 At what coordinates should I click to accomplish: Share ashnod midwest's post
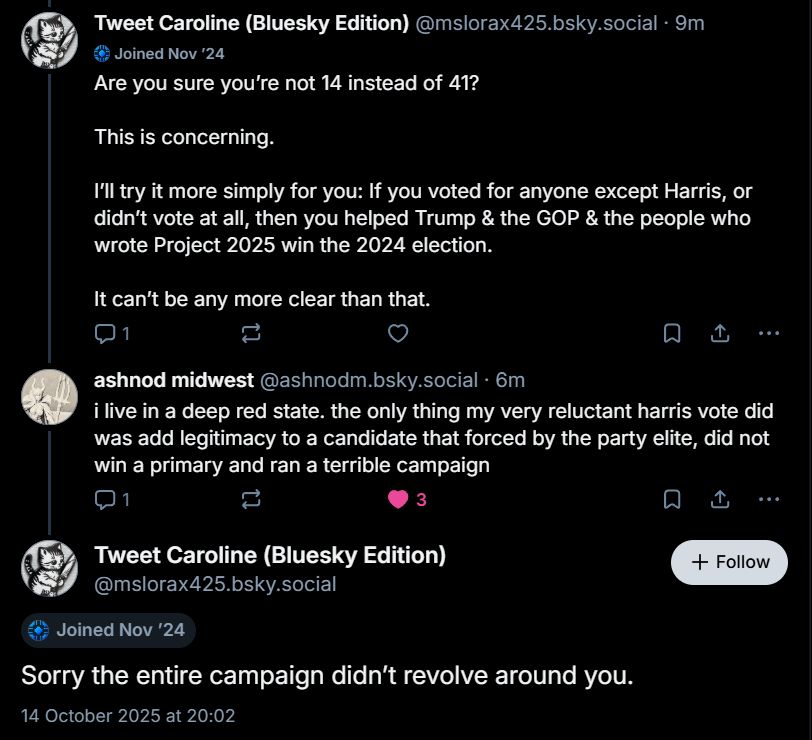coord(719,498)
